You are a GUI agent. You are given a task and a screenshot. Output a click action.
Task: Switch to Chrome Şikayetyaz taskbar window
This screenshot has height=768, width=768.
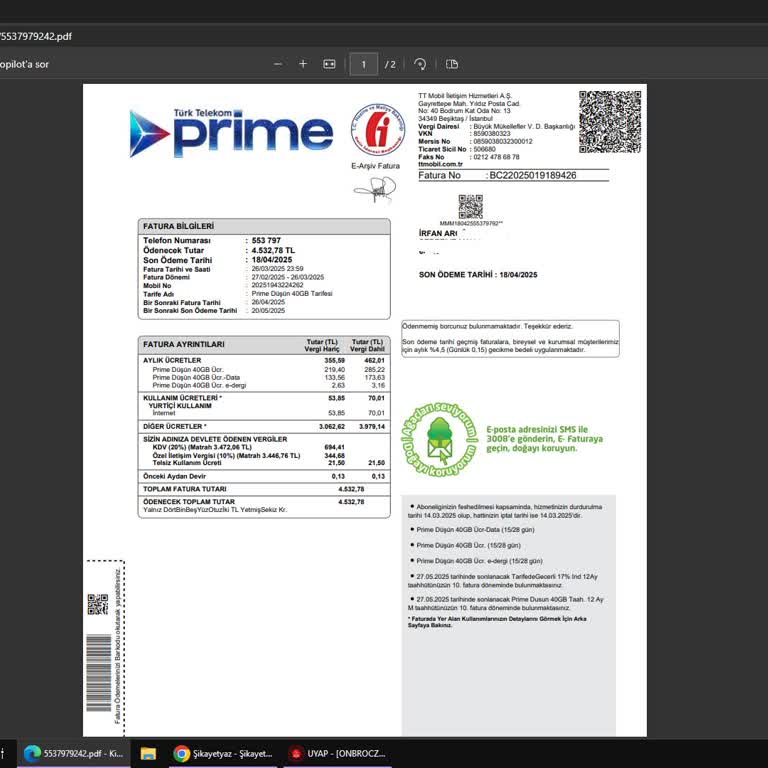(223, 753)
